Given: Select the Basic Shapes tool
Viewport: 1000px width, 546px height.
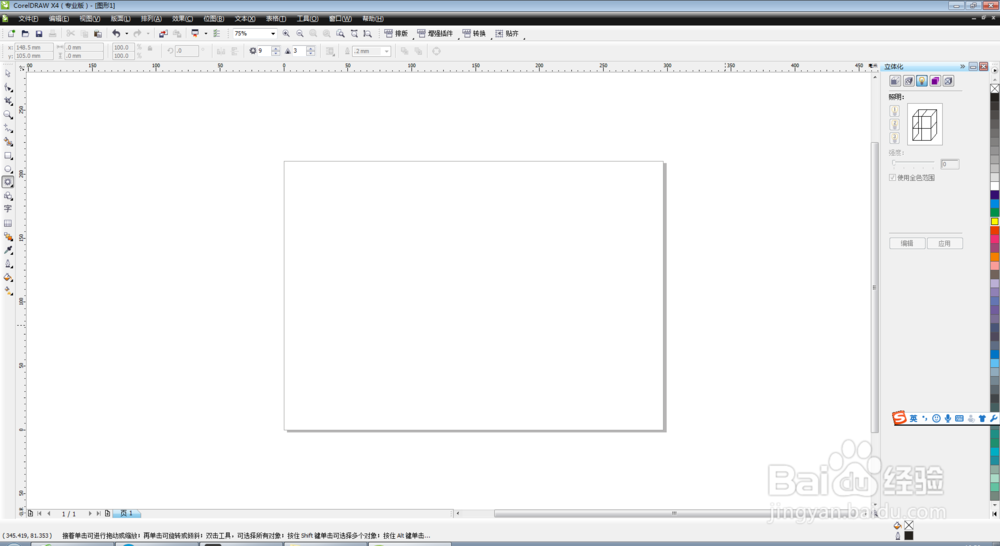Looking at the screenshot, I should 8,195.
